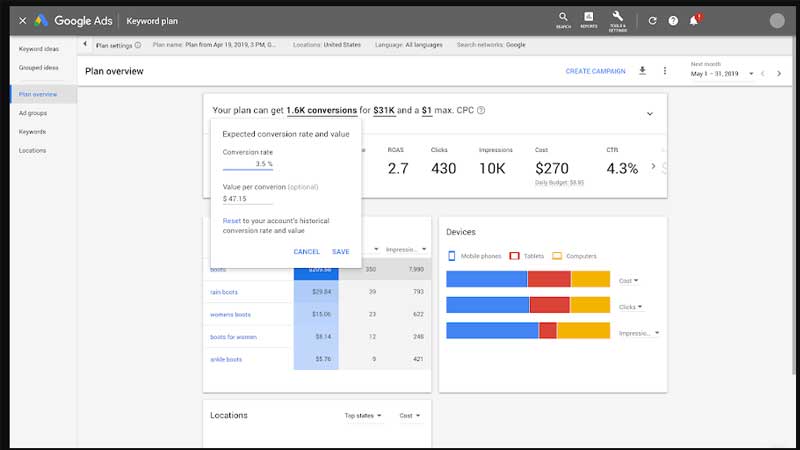Click the 4.3% CTR metric
Viewport: 800px width, 450px height.
622,168
